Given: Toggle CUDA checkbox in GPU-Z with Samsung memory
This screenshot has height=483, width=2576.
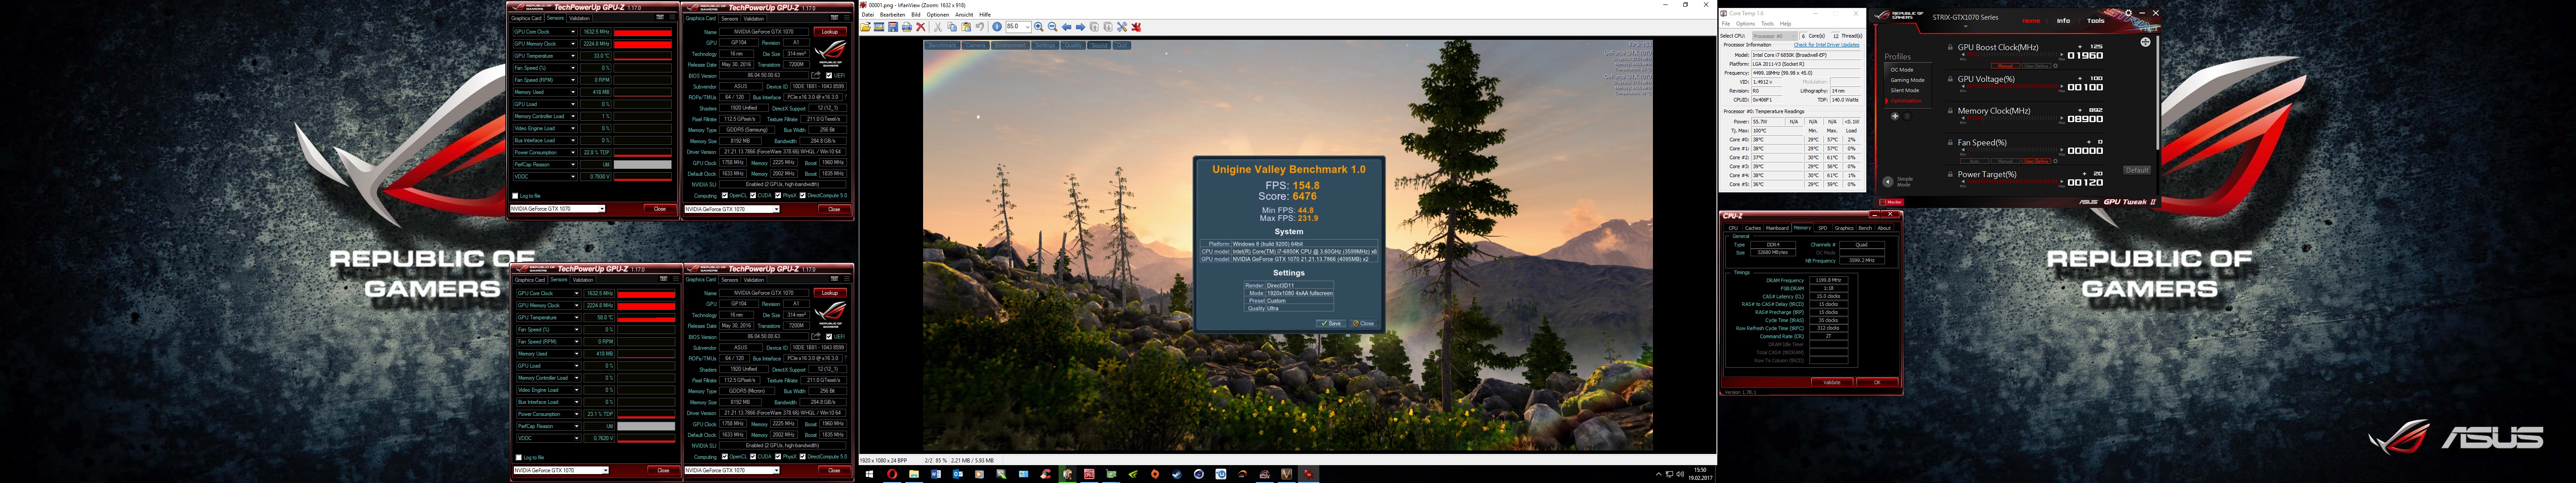Looking at the screenshot, I should coord(753,195).
